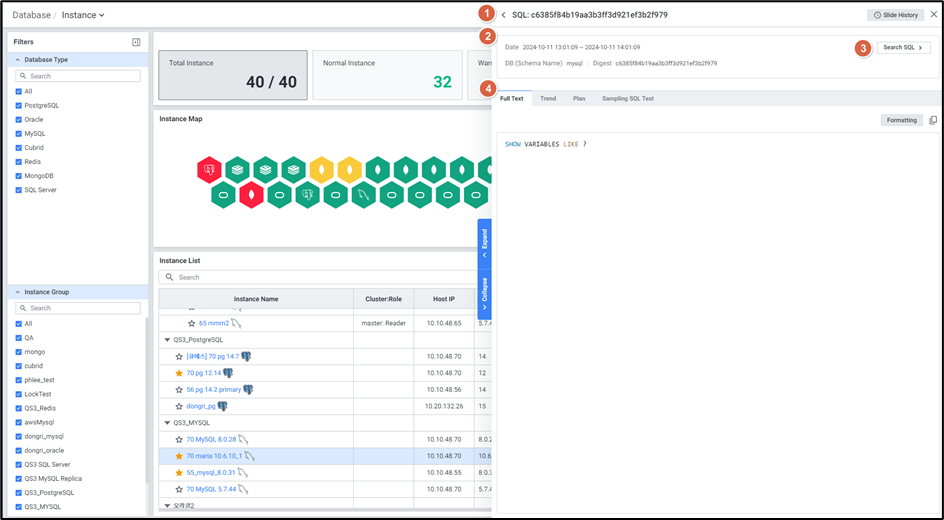Open the Instance breadcrumb dropdown
Viewport: 944px width, 520px height.
83,15
